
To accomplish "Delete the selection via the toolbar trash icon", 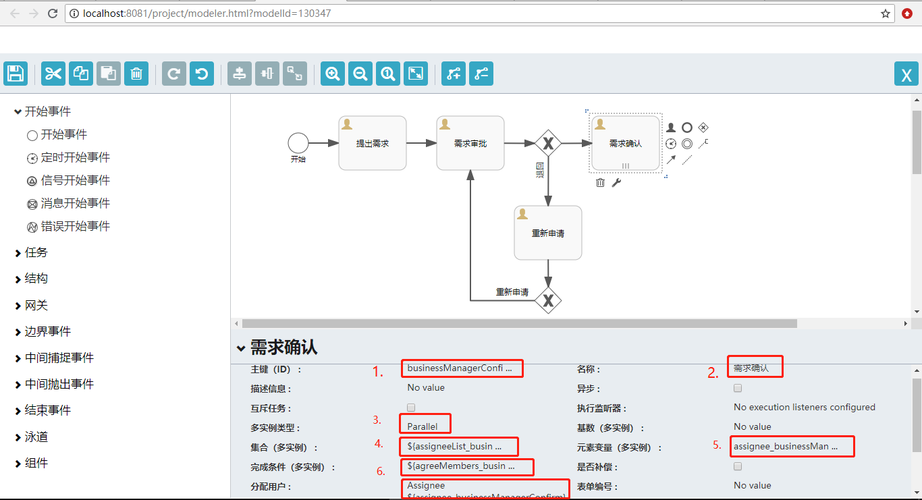I will pyautogui.click(x=136, y=74).
